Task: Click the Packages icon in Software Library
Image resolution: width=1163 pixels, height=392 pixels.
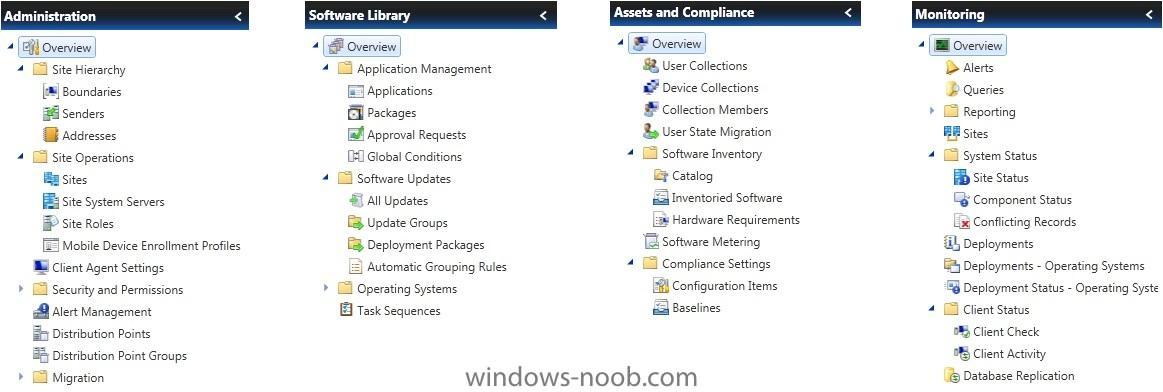Action: point(355,113)
